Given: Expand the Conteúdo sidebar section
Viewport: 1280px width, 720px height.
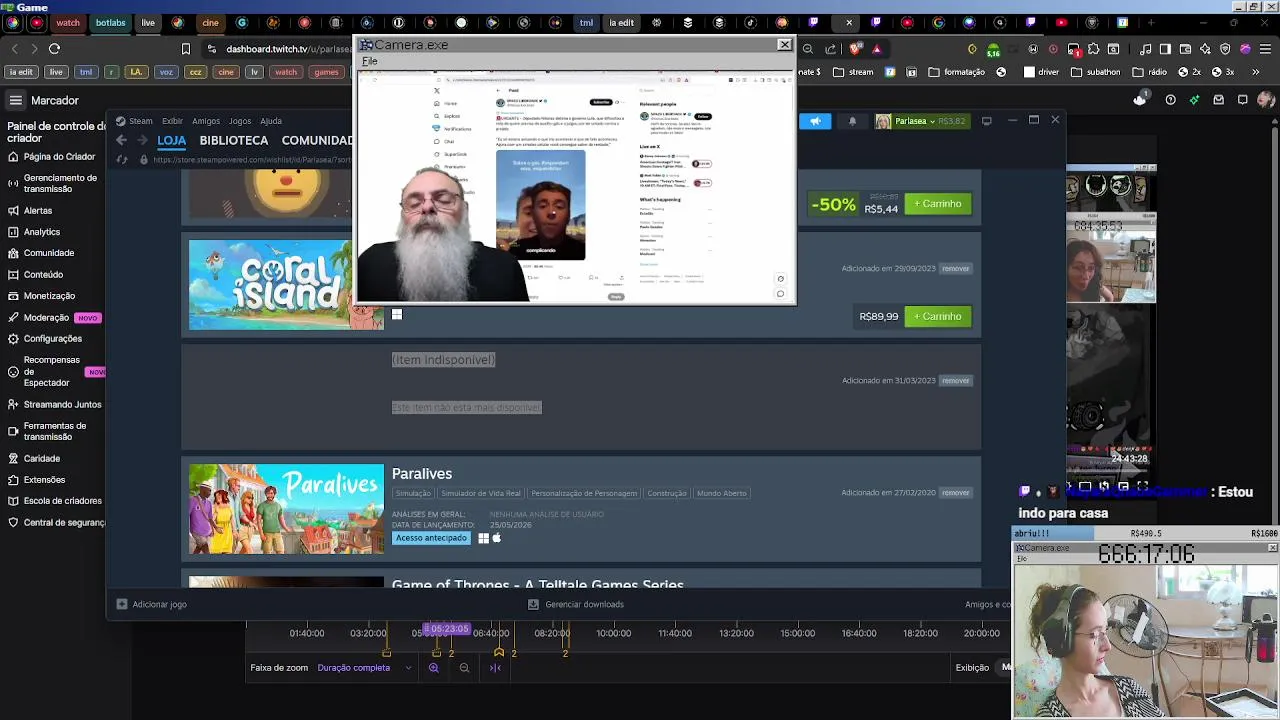Looking at the screenshot, I should (x=36, y=274).
